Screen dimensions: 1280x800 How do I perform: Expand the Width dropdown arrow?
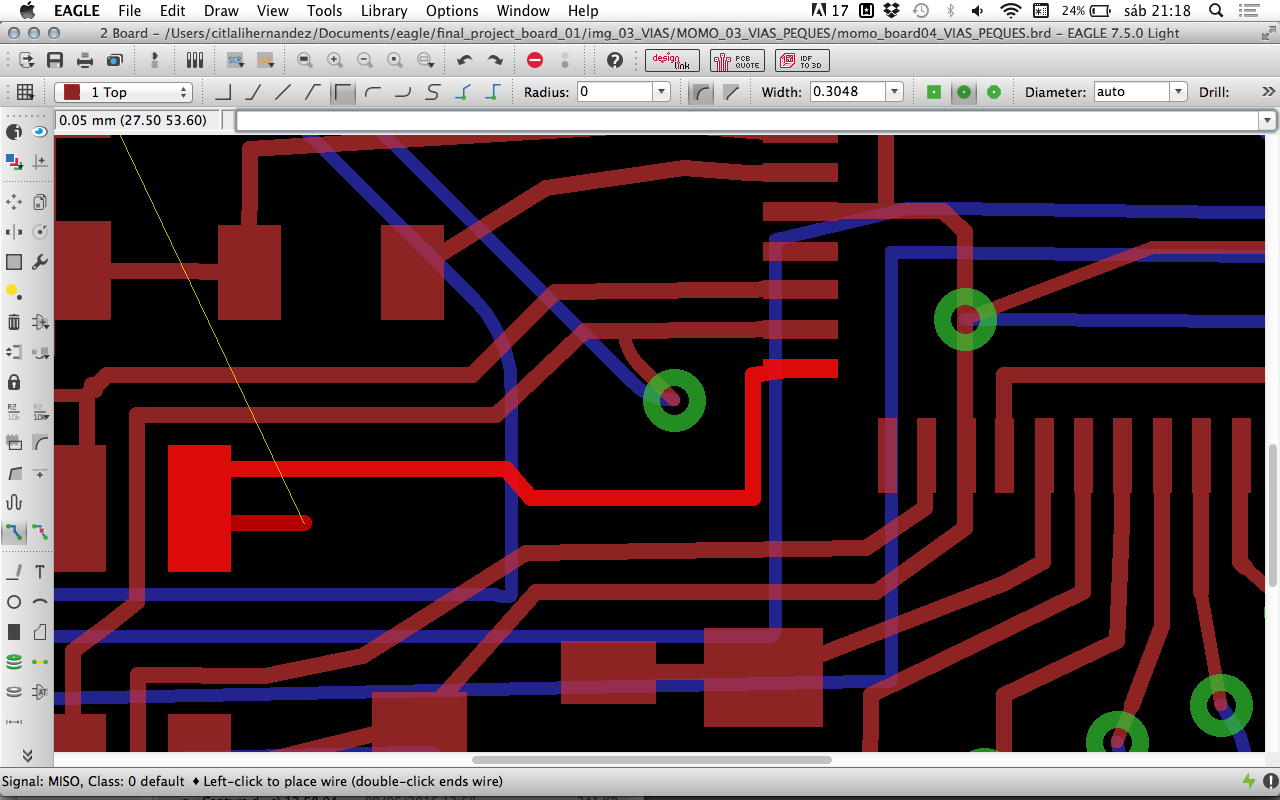click(x=894, y=92)
